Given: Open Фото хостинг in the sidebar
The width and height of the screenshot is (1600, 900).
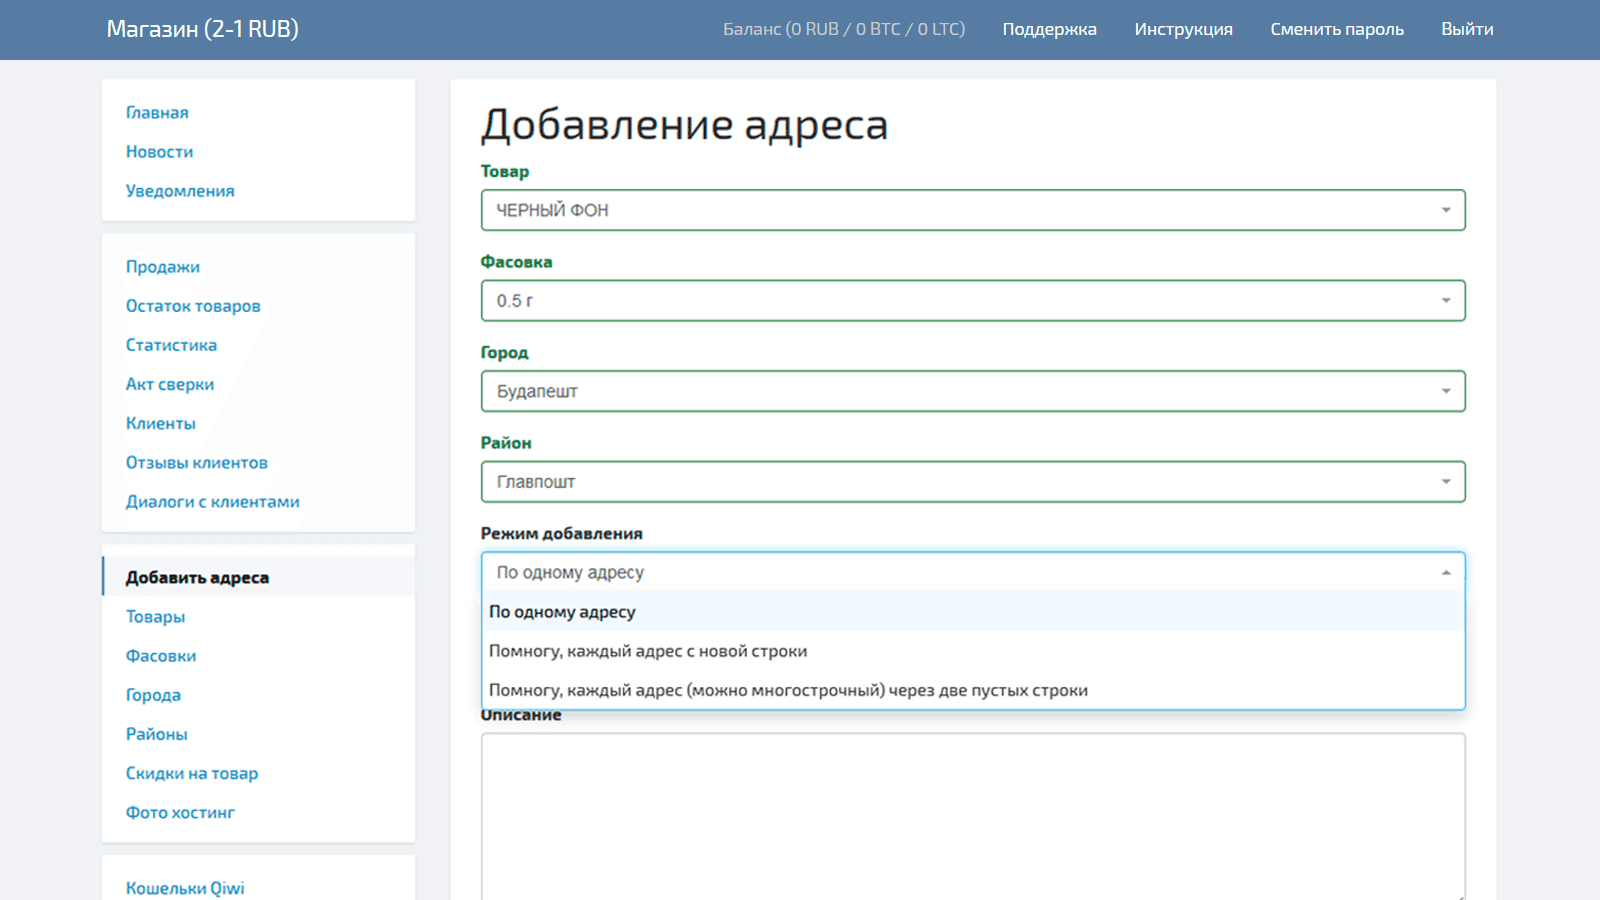Looking at the screenshot, I should 180,812.
